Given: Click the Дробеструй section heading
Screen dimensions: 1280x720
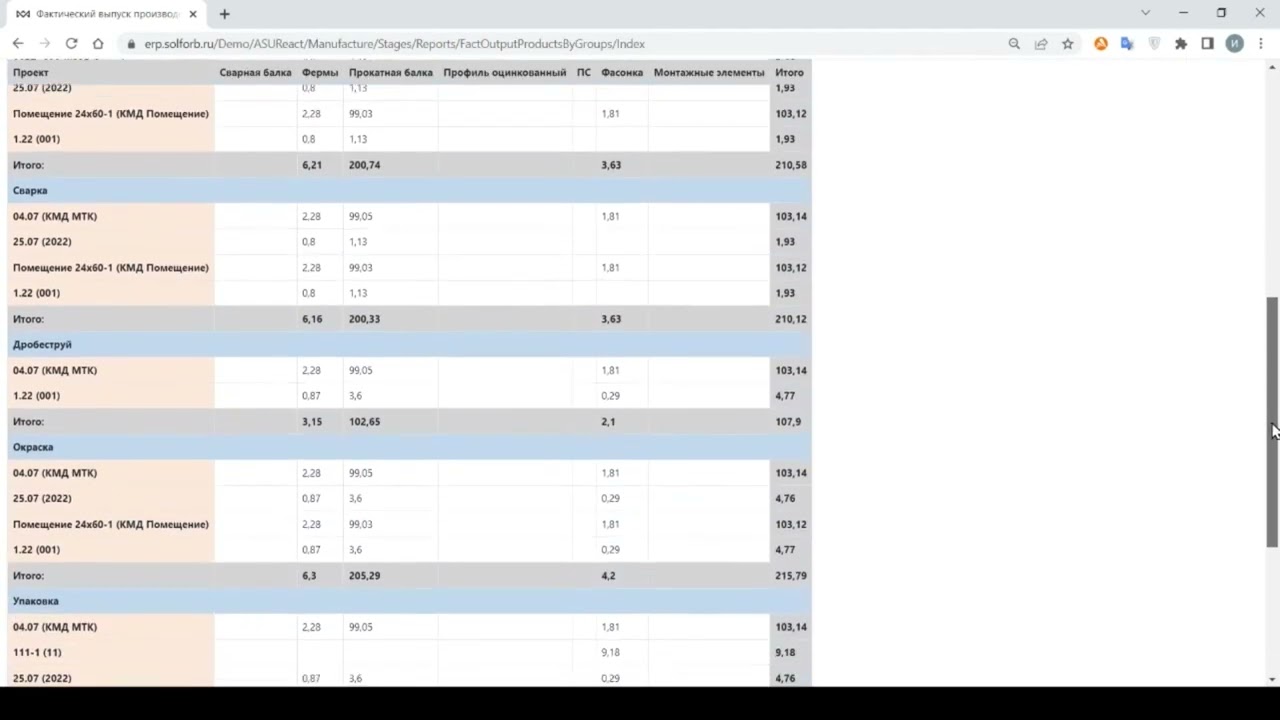Looking at the screenshot, I should [x=42, y=344].
